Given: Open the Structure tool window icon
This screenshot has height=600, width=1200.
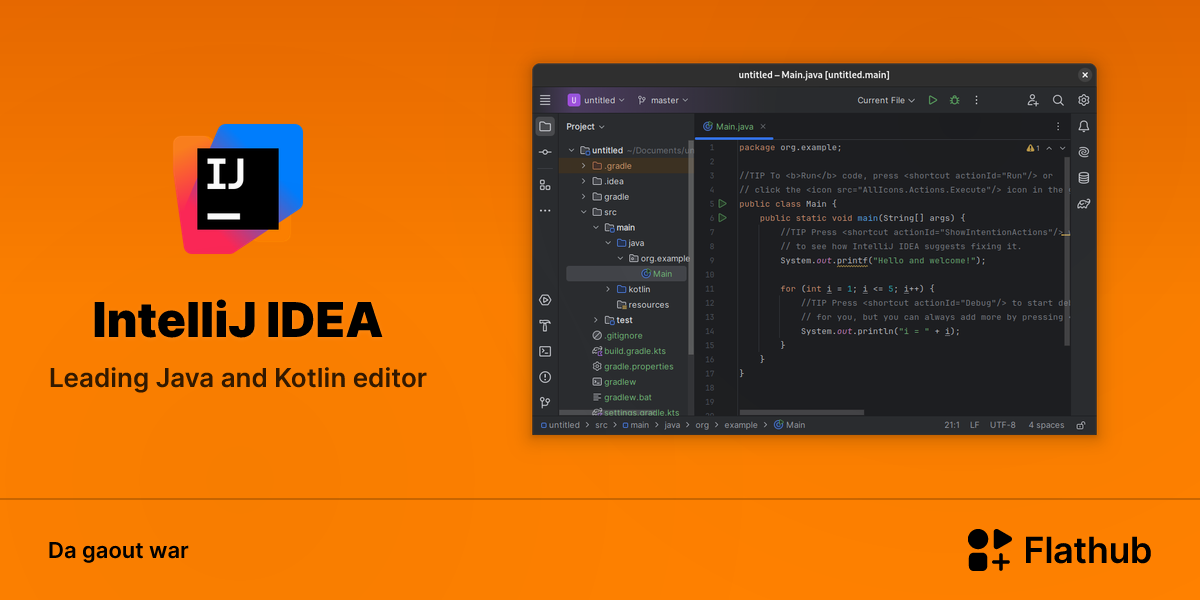Looking at the screenshot, I should [x=545, y=185].
